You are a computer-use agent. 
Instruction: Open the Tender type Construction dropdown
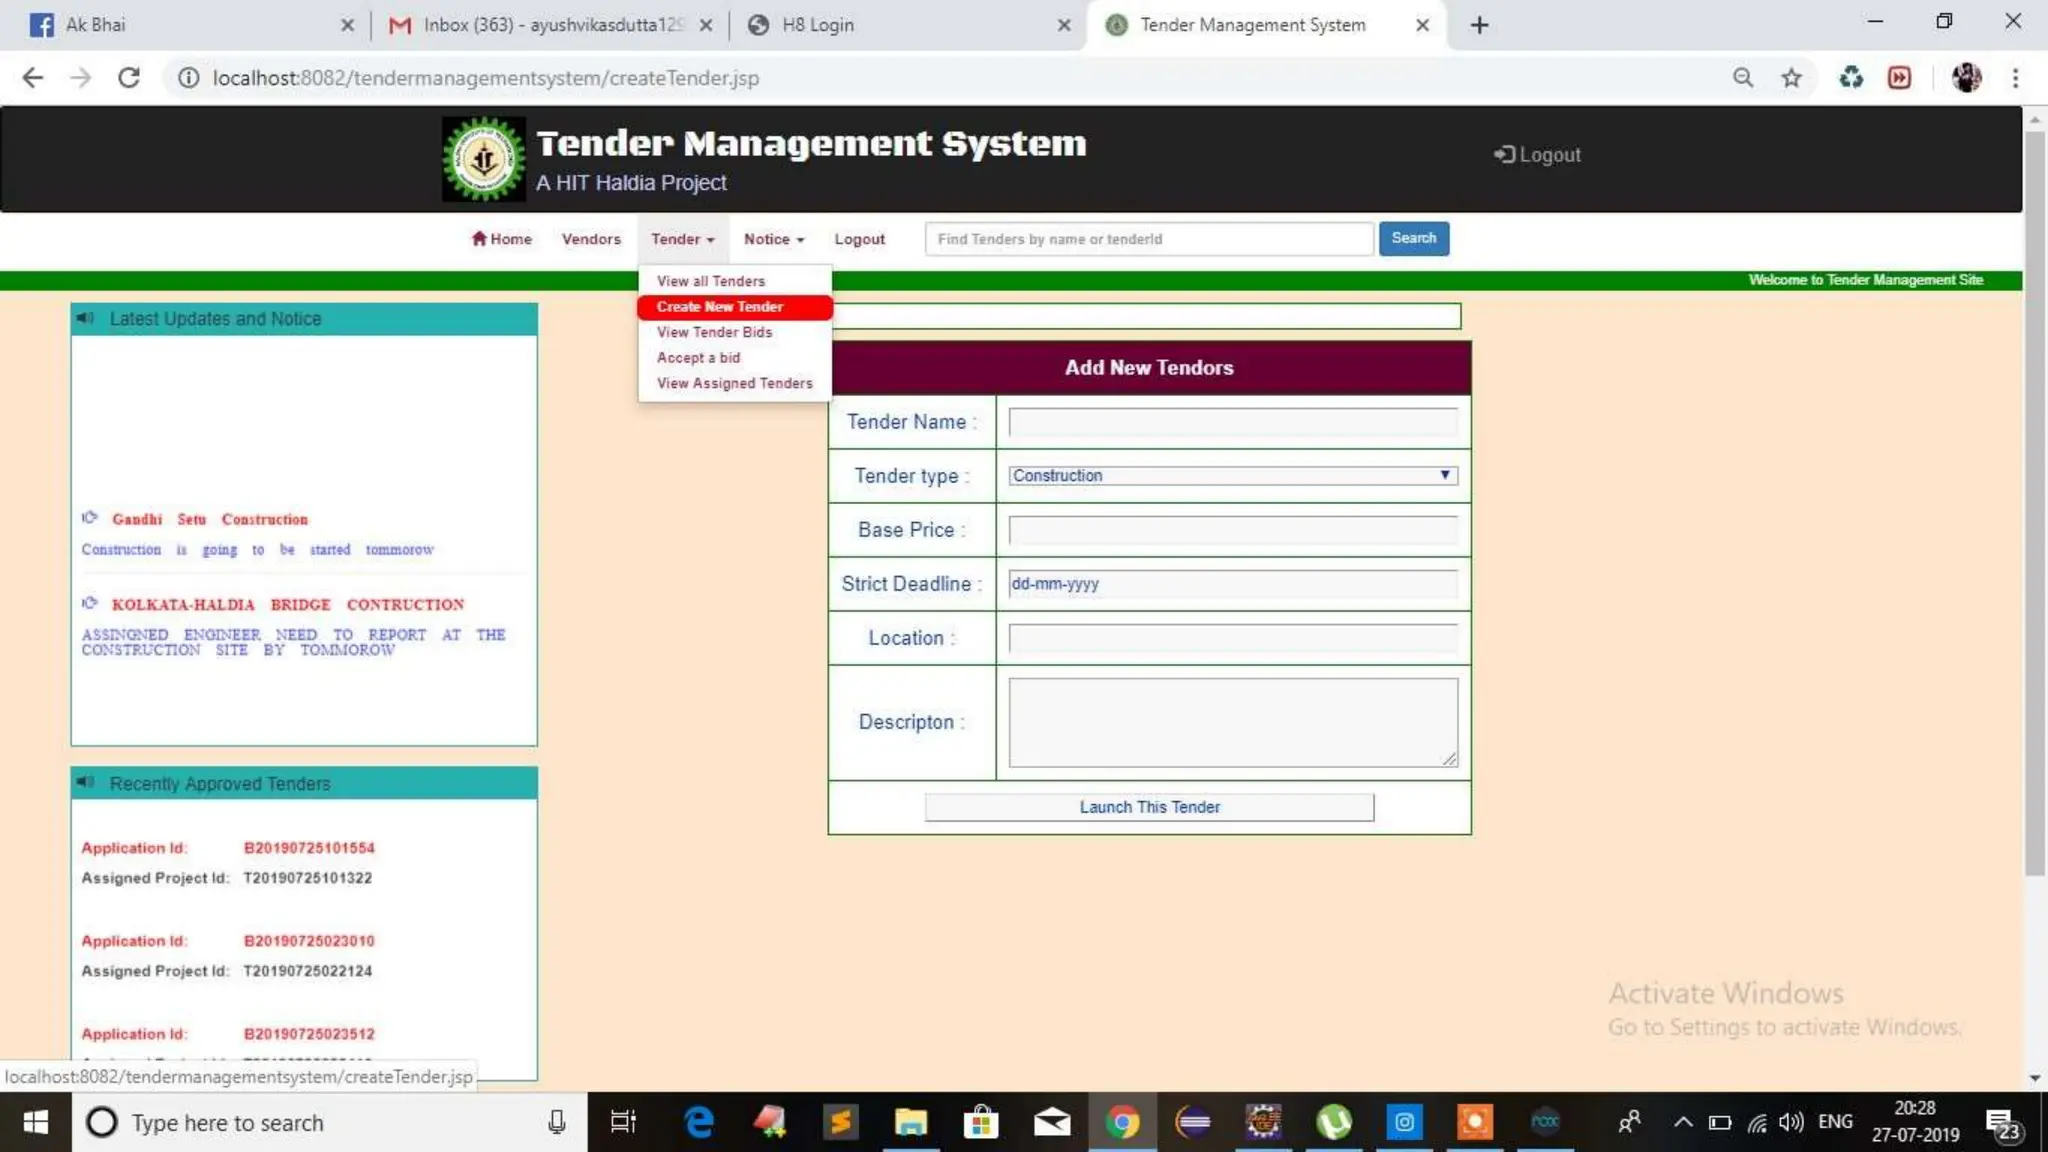[1232, 476]
